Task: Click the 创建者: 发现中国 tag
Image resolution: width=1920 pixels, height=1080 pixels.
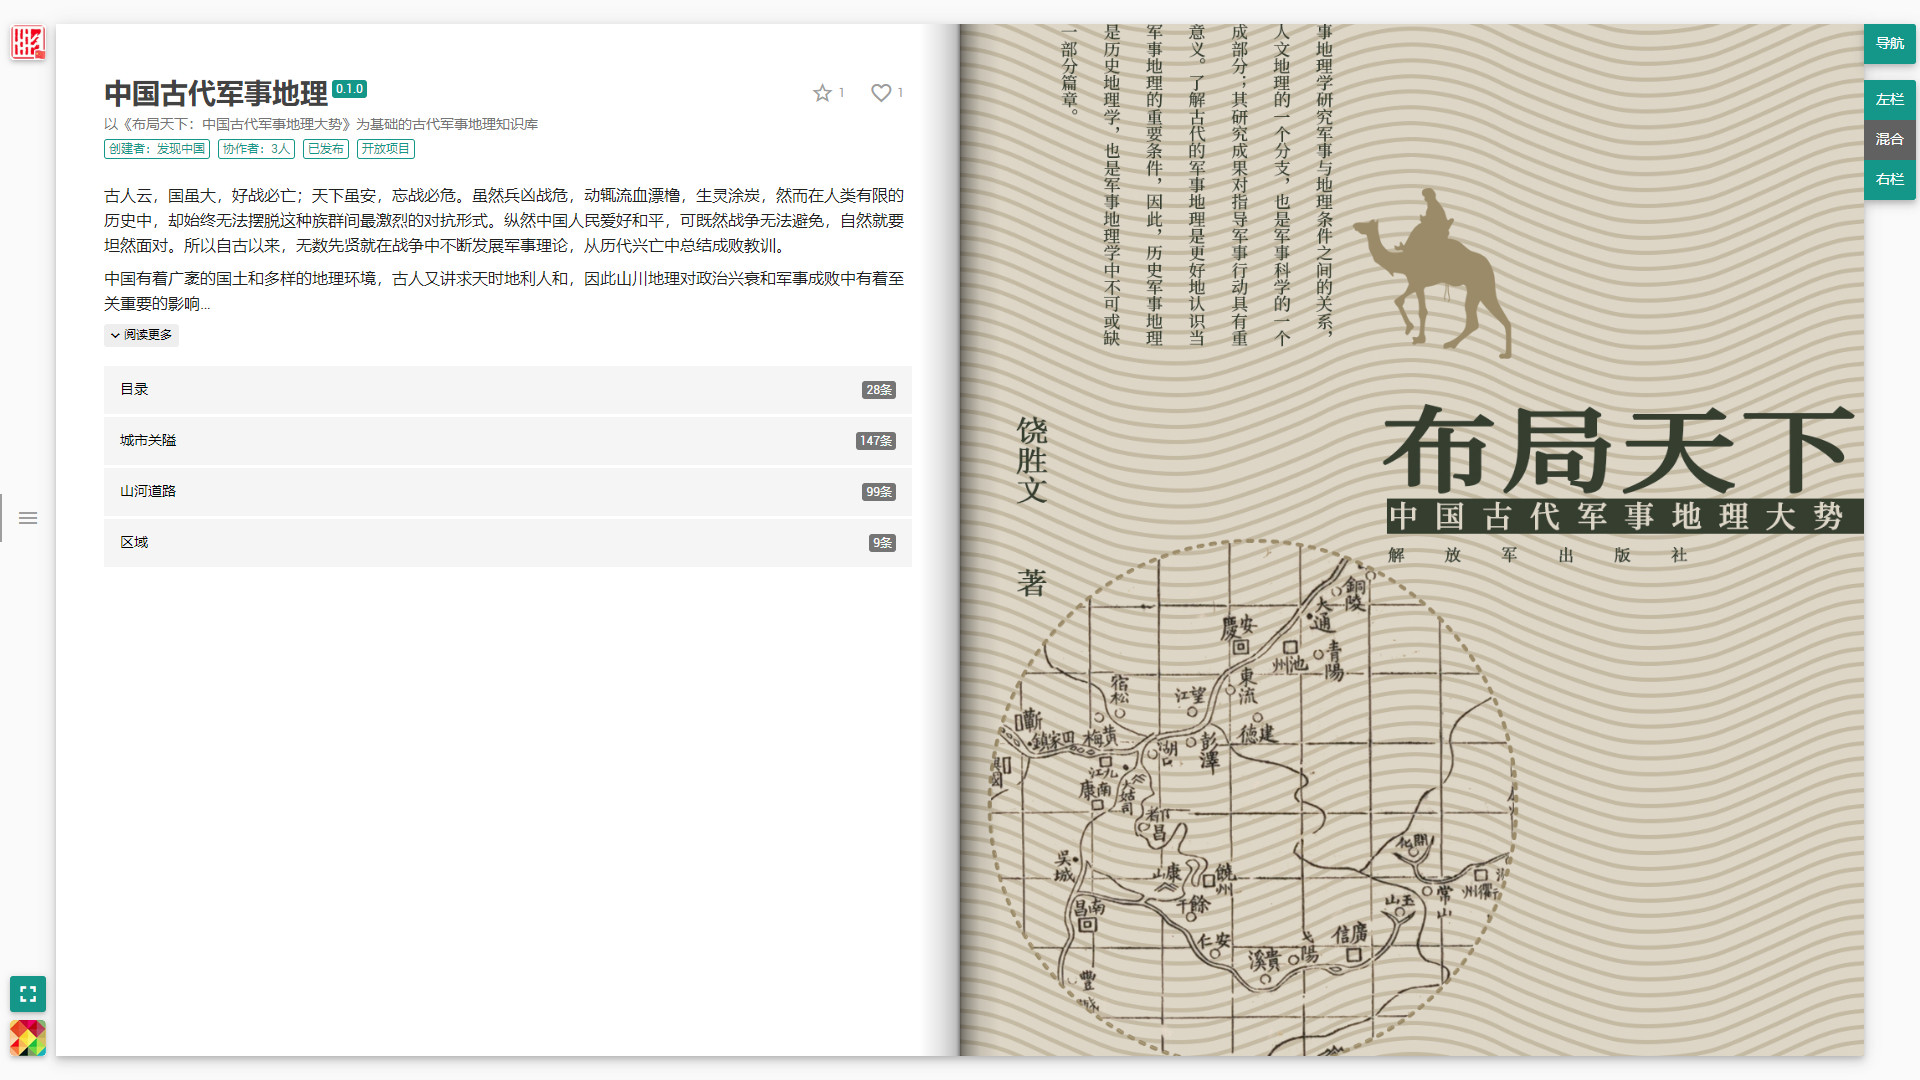Action: click(x=157, y=149)
